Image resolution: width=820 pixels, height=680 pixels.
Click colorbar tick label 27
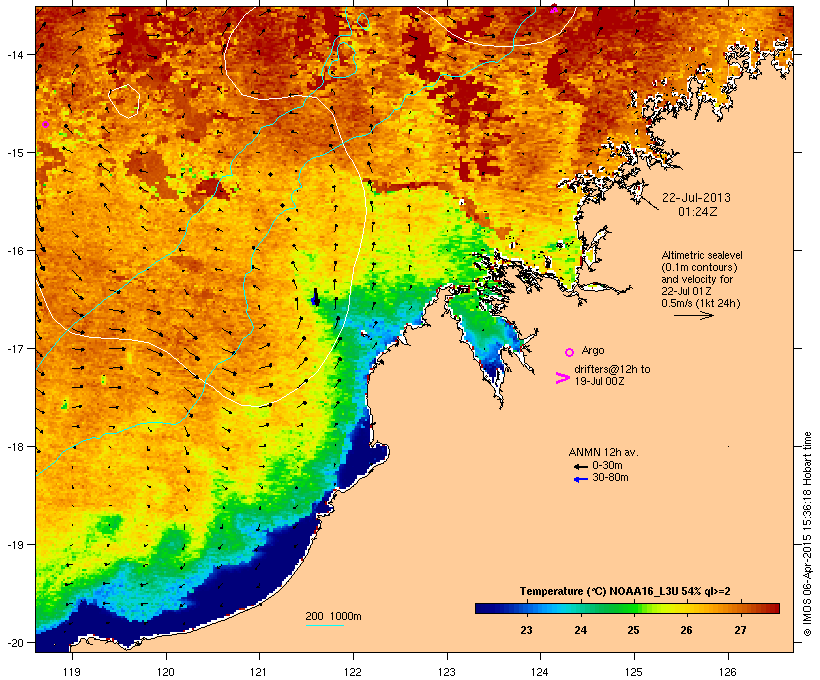741,630
